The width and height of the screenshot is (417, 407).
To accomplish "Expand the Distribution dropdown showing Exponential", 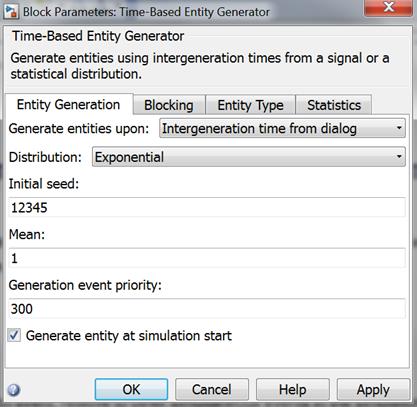I will coord(249,157).
